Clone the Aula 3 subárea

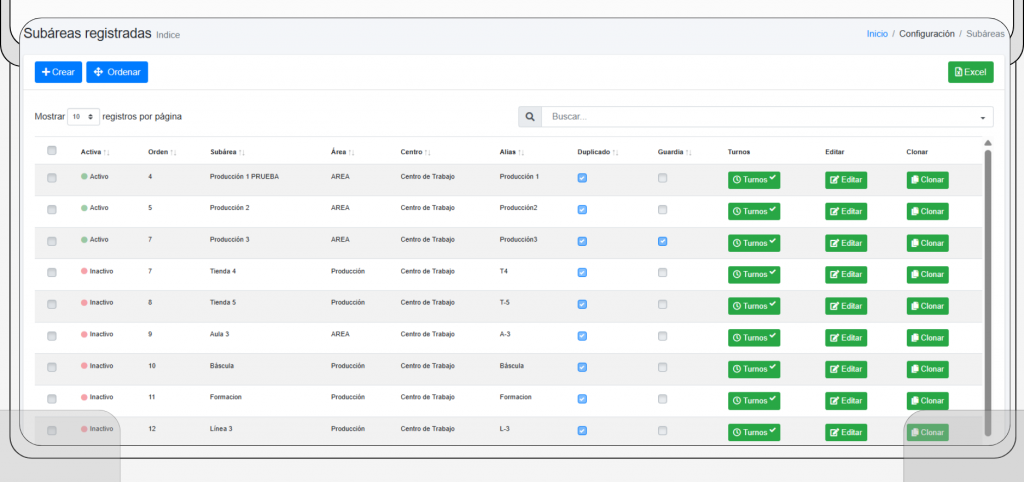[927, 338]
